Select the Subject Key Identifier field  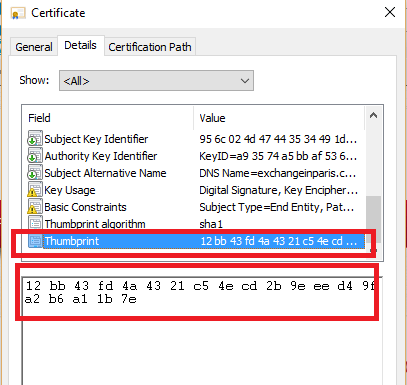96,139
